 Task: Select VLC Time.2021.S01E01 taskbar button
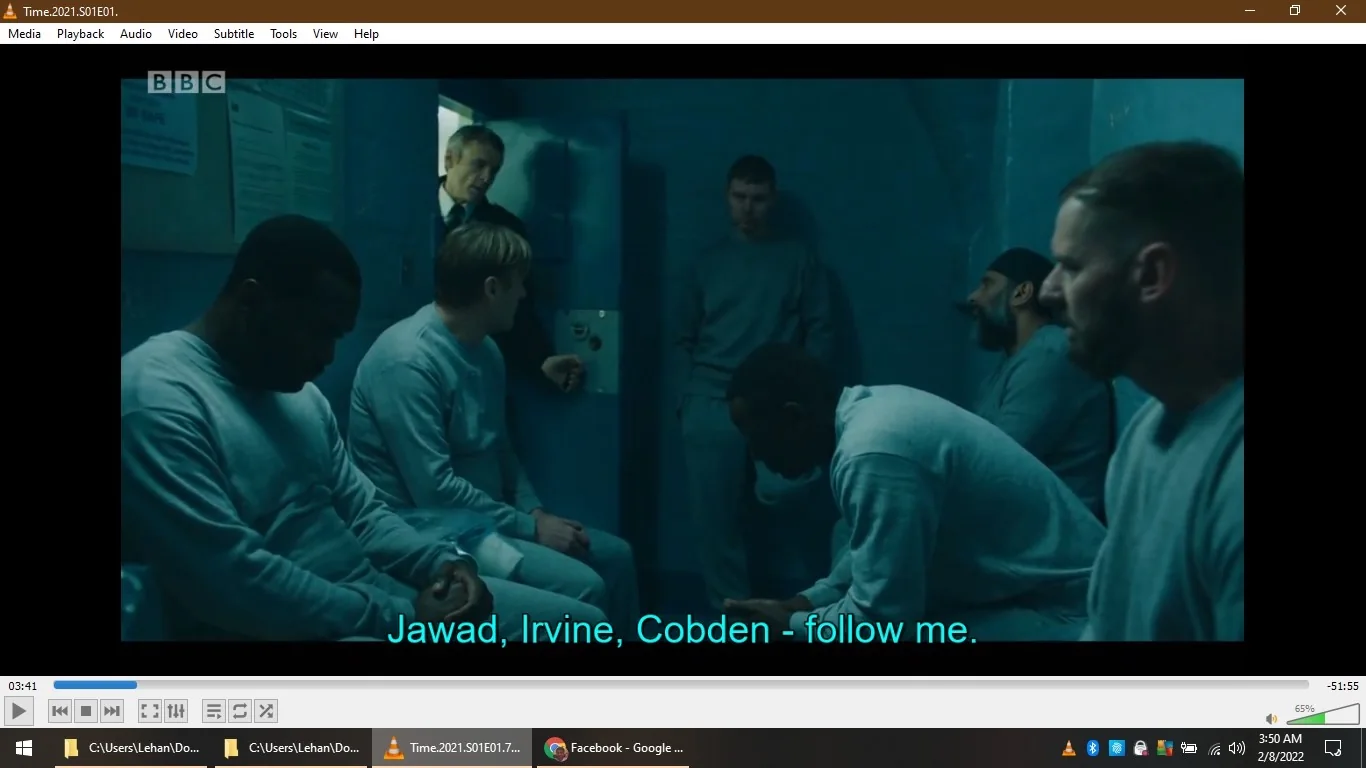pos(453,748)
